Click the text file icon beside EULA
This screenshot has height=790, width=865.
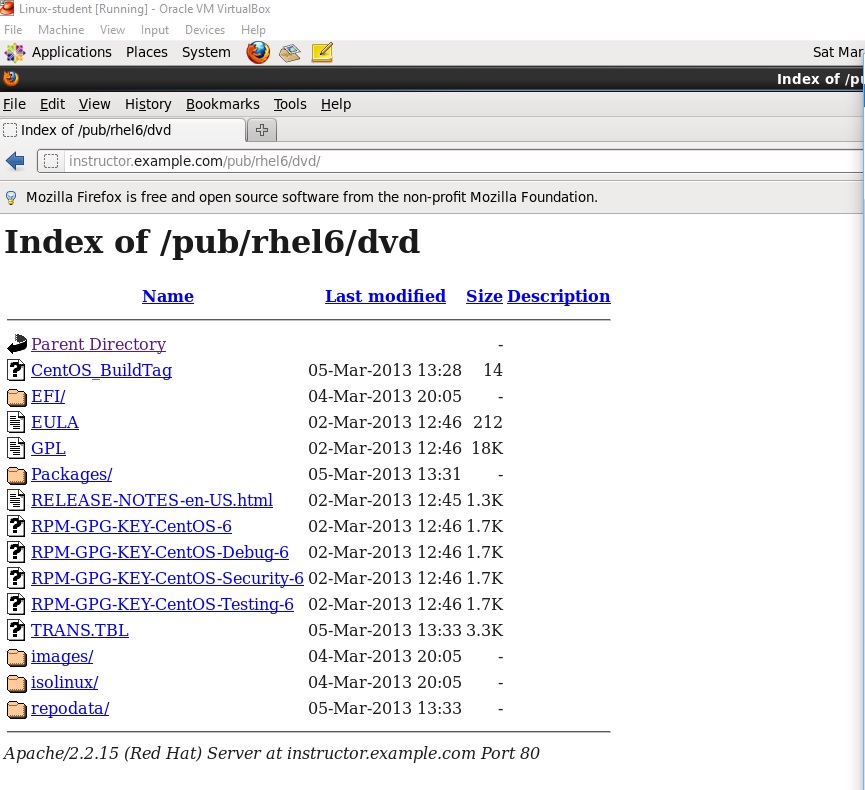pos(16,422)
